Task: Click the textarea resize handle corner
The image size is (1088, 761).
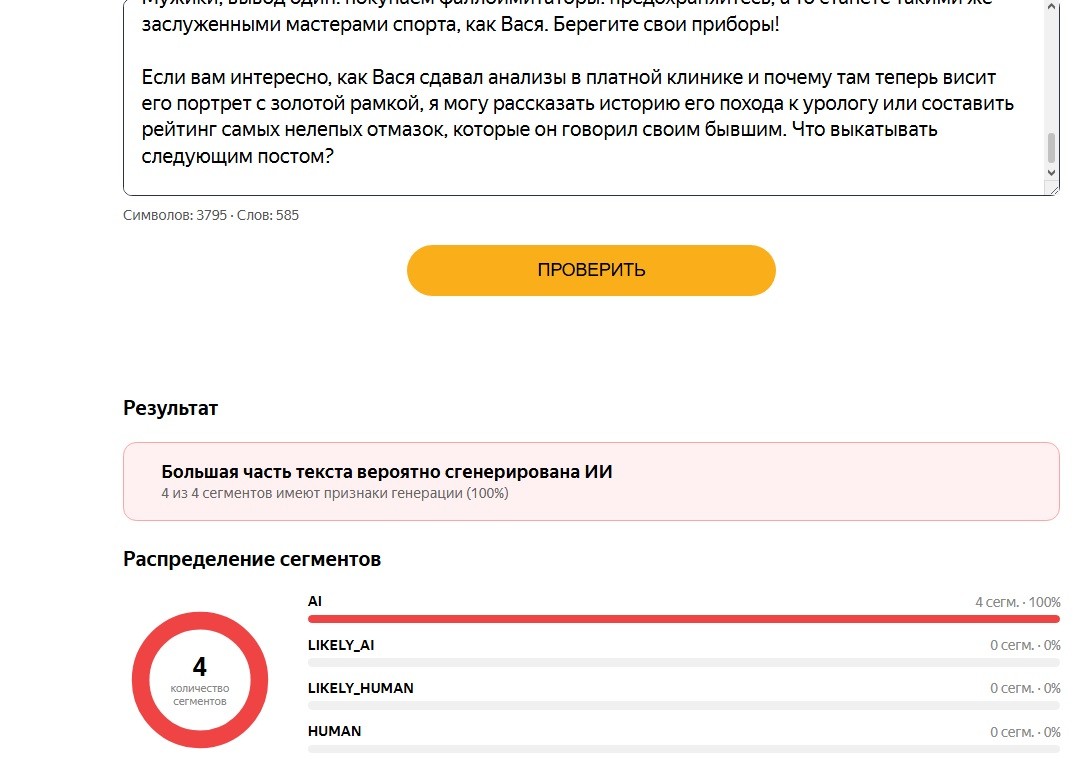Action: (x=1053, y=189)
